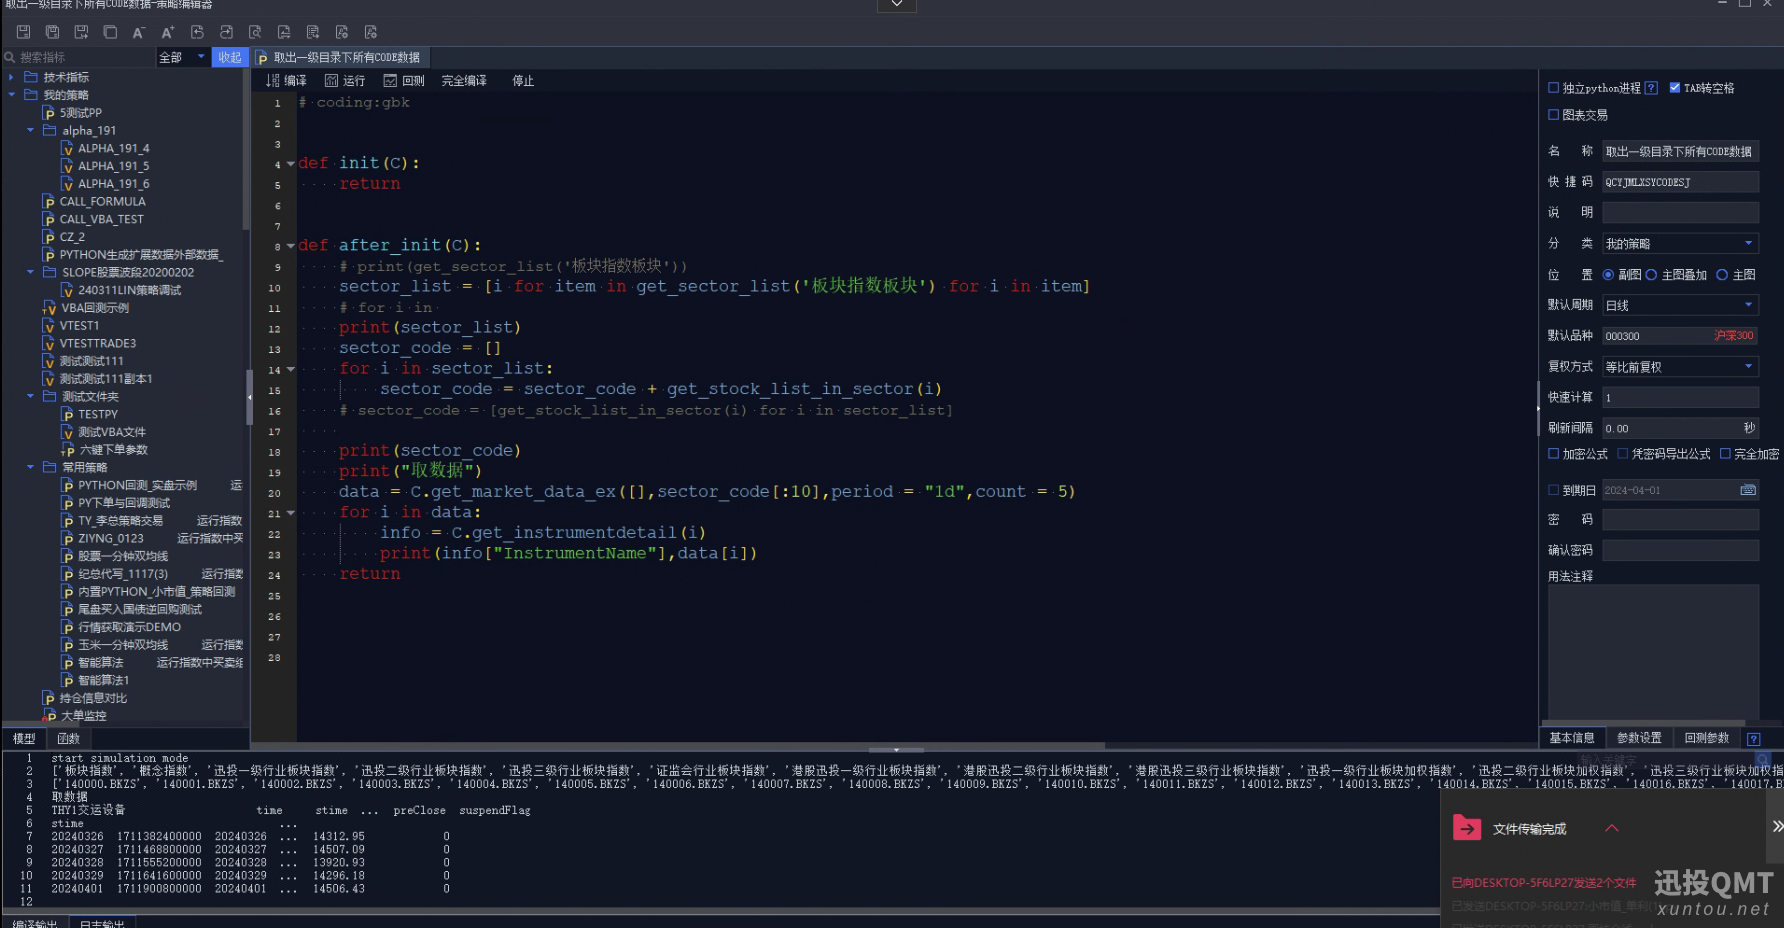Switch to the 参数设置 tab
The image size is (1784, 928).
click(1639, 738)
